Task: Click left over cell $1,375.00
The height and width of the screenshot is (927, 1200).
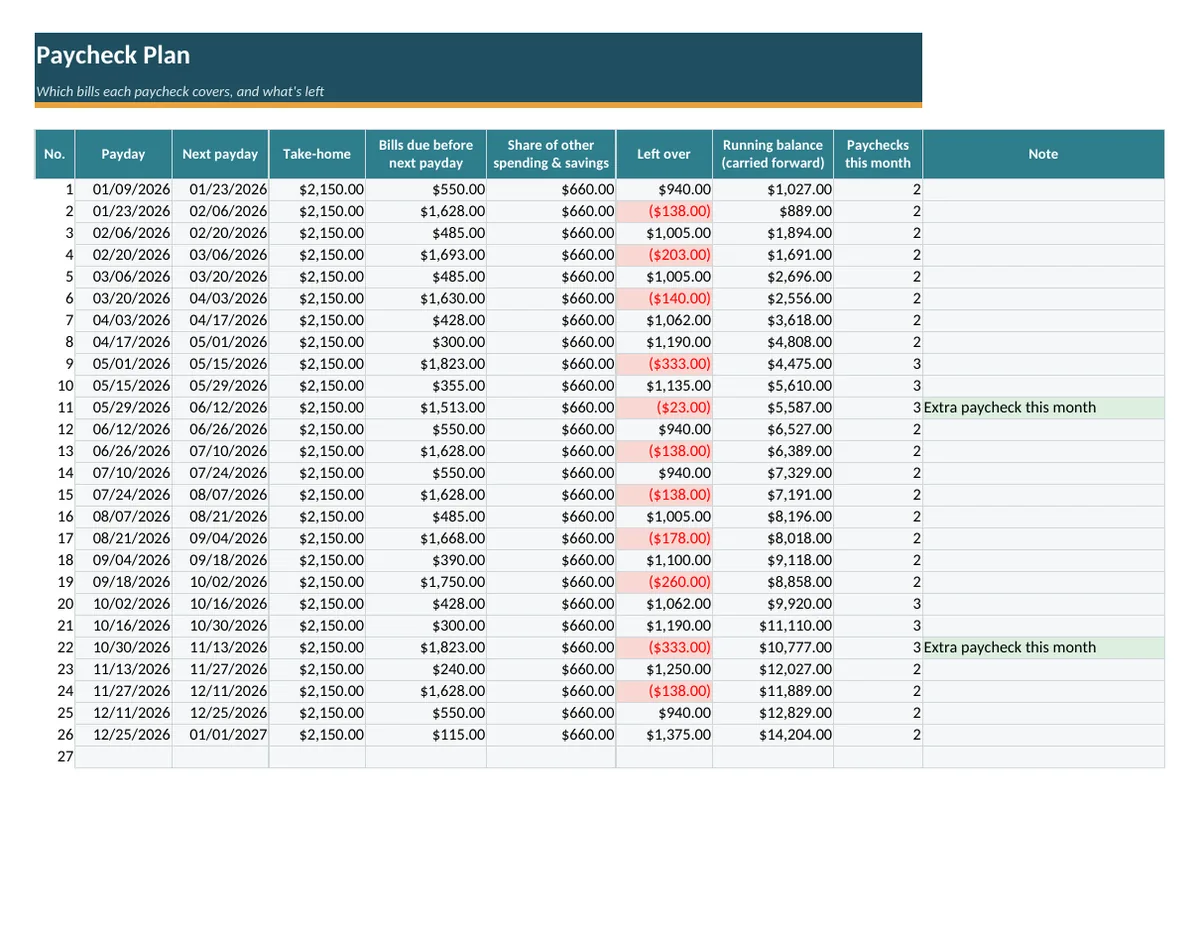Action: point(664,734)
